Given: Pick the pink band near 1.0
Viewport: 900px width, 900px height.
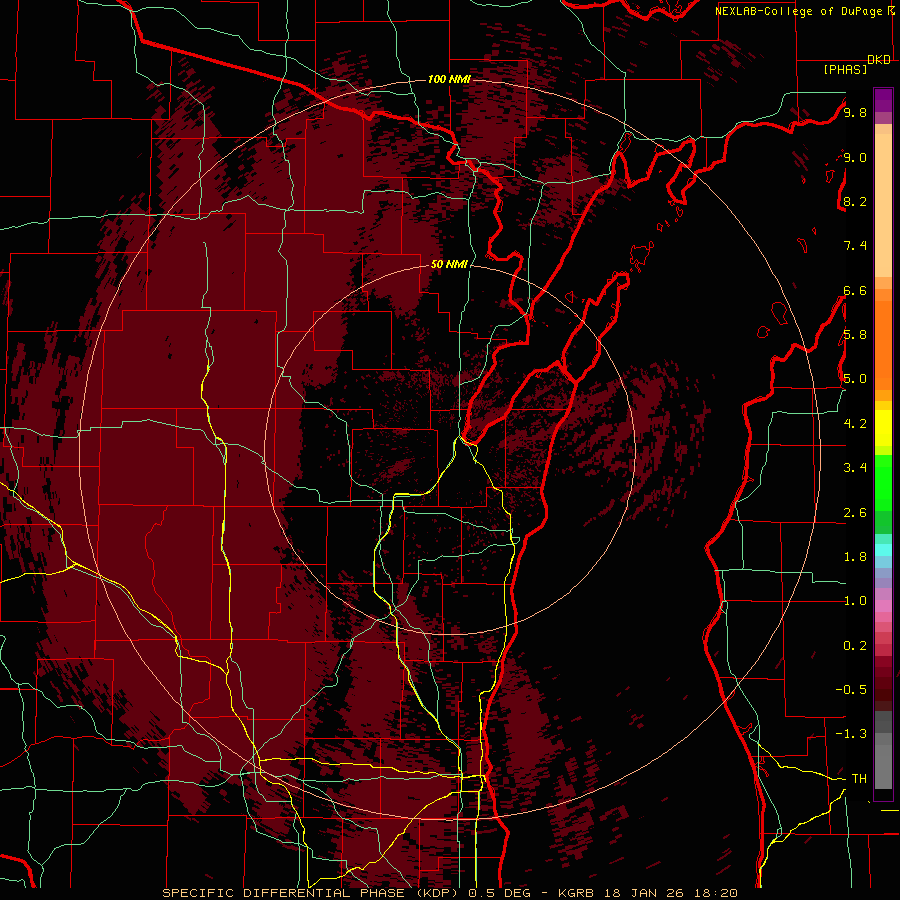Looking at the screenshot, I should [883, 606].
